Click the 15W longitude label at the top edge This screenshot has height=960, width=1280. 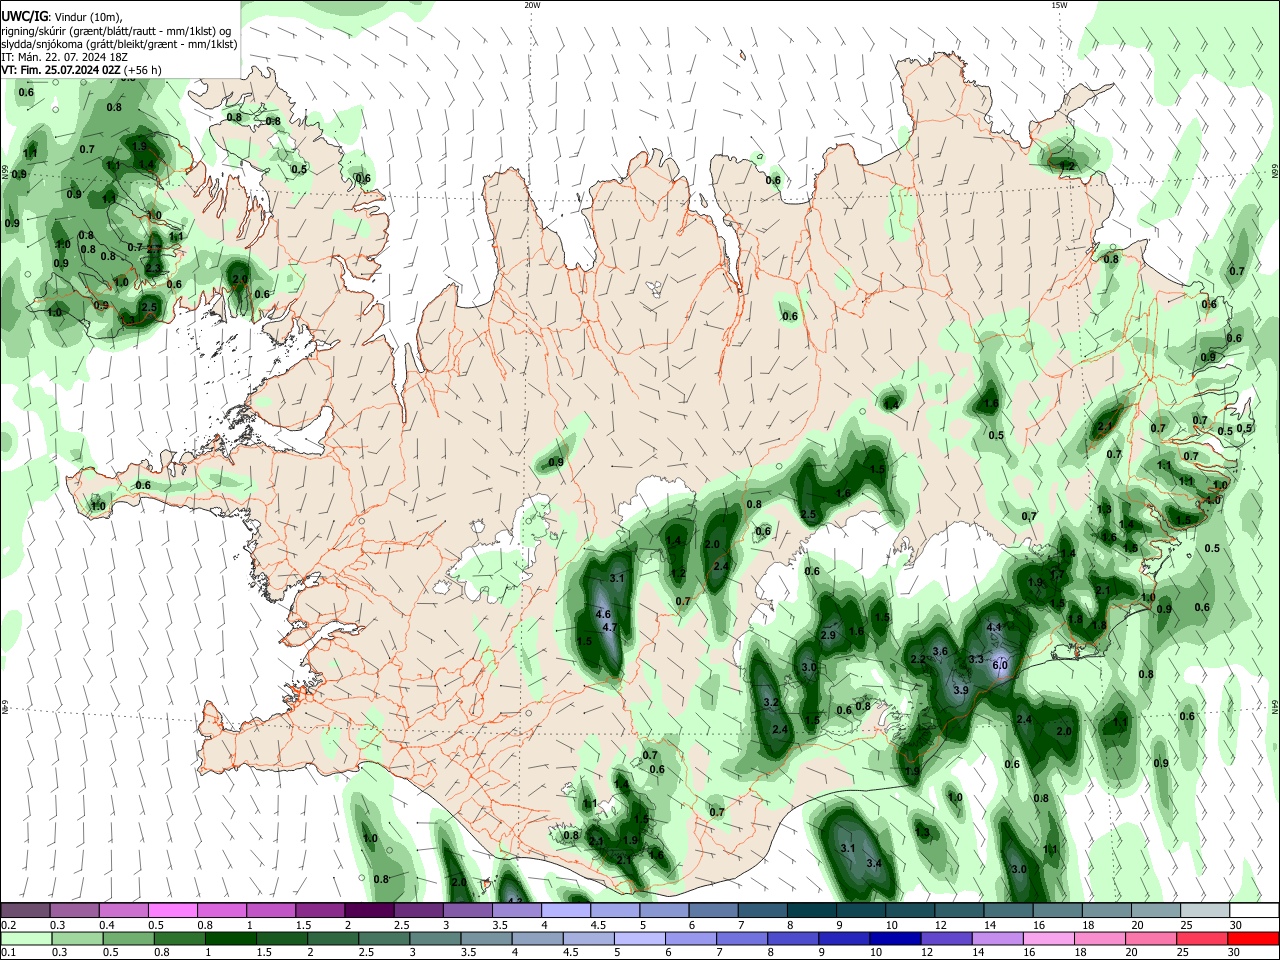coord(1059,5)
